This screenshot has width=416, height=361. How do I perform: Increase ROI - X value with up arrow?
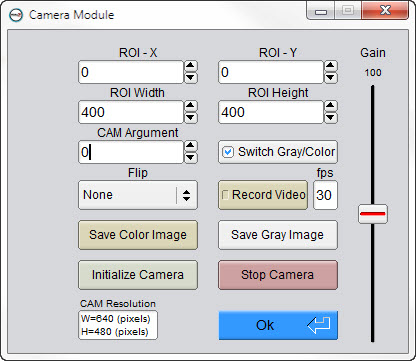click(190, 66)
